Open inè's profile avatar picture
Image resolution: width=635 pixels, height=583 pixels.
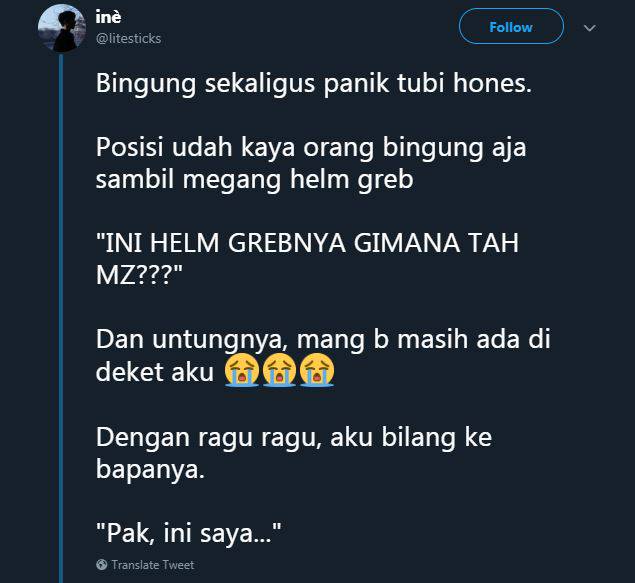click(62, 28)
